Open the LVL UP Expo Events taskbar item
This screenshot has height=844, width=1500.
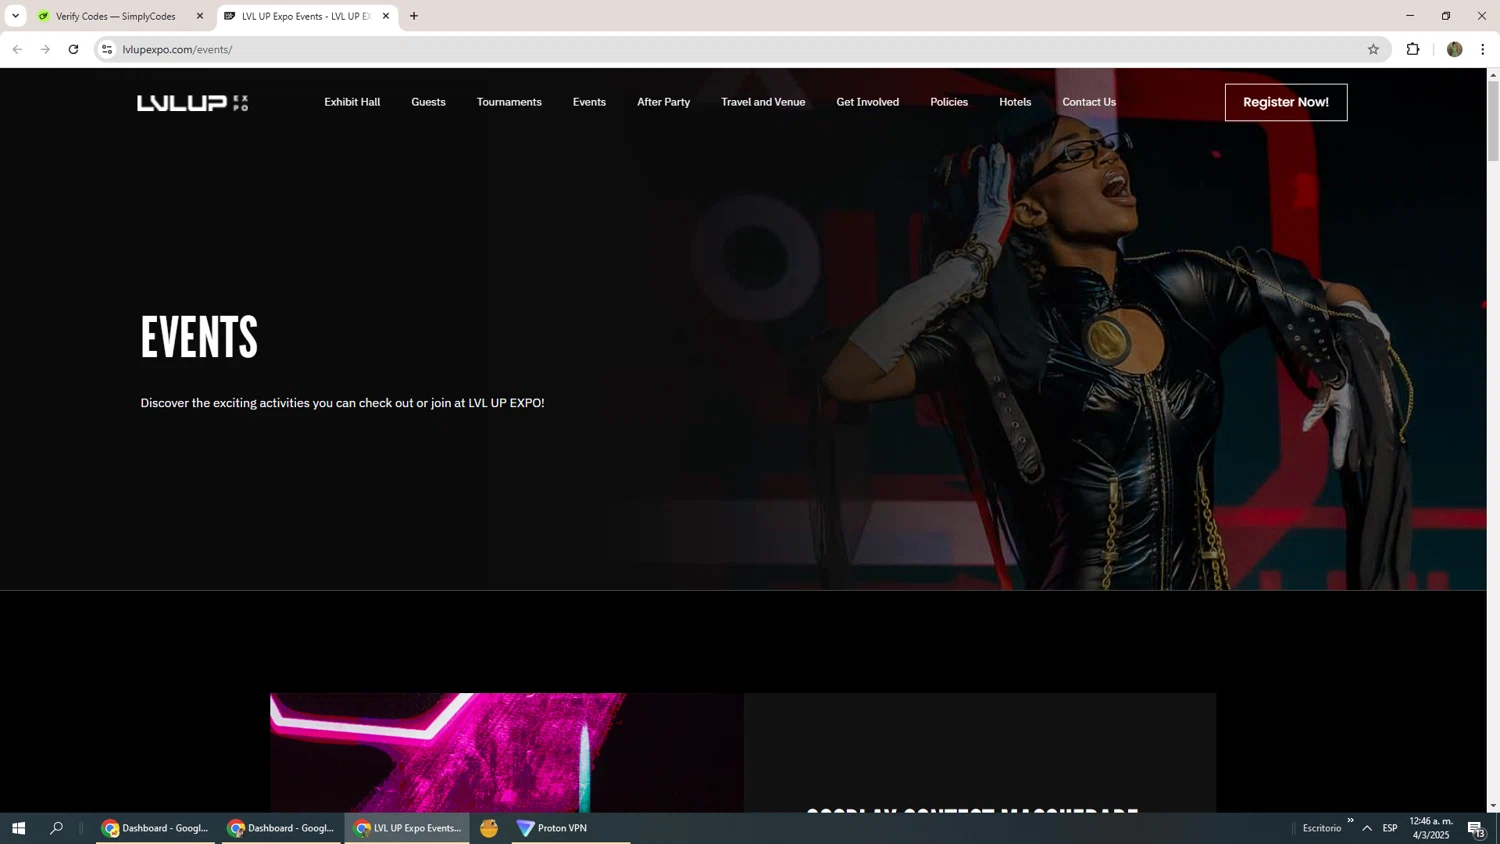point(407,828)
